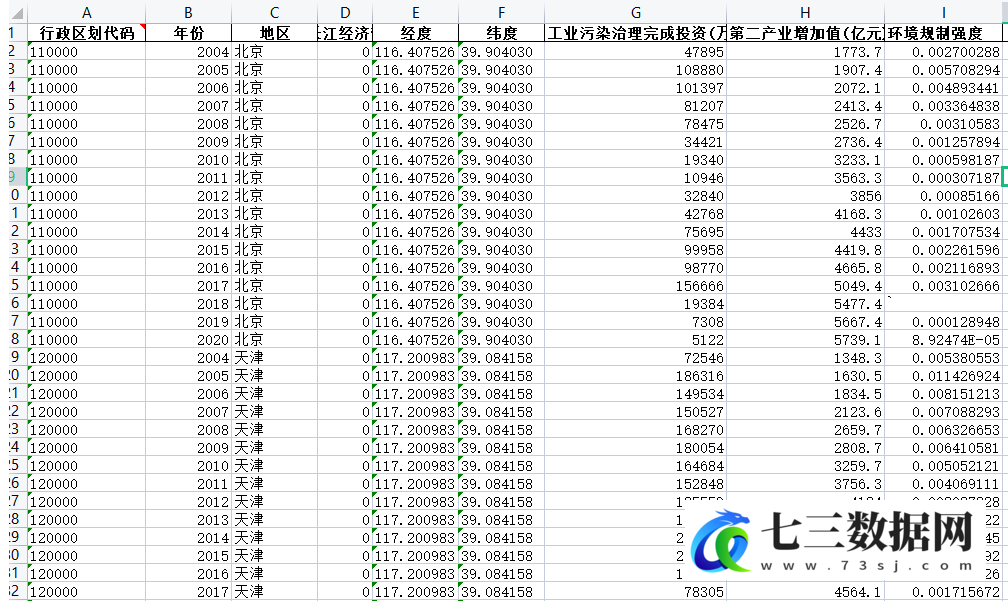The image size is (1008, 601).
Task: Select investment cell 186316
Action: pos(636,376)
